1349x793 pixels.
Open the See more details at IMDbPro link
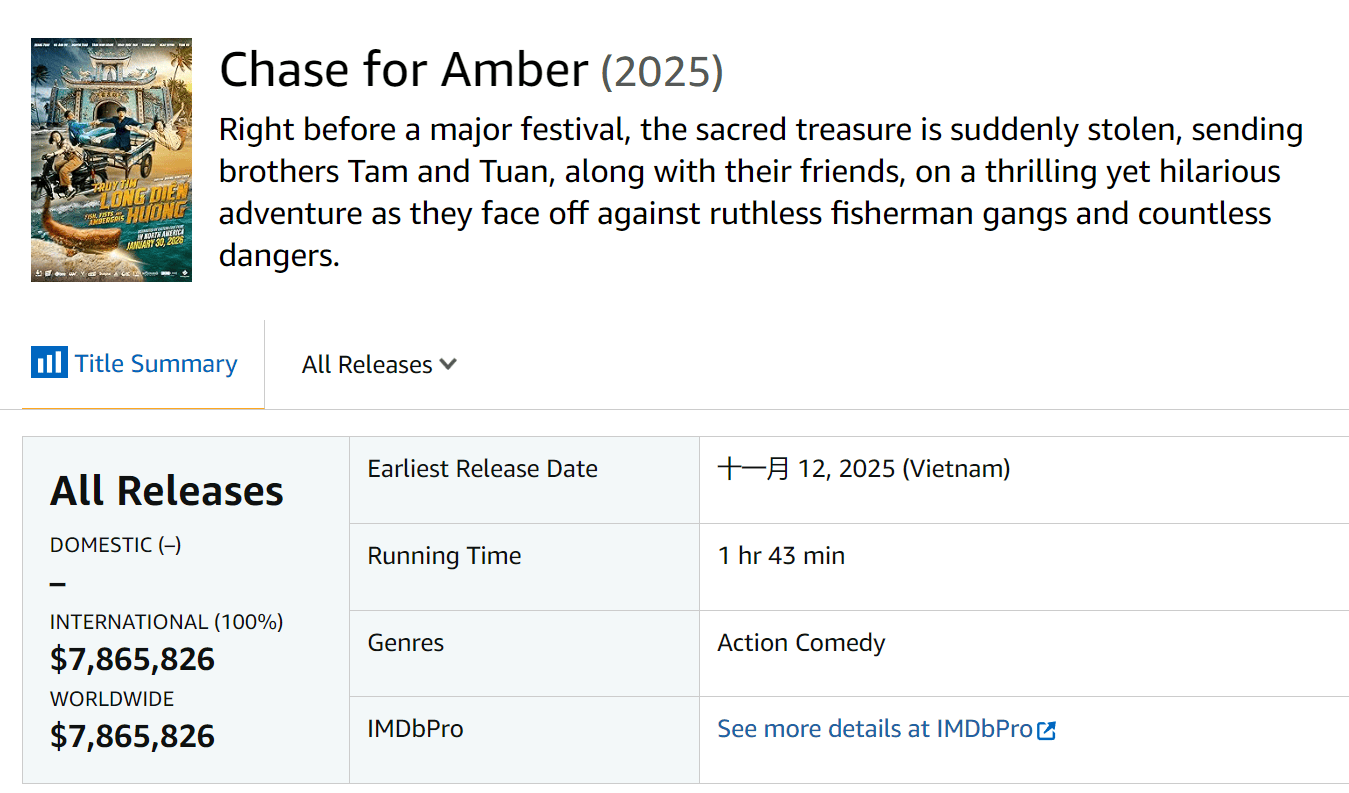point(874,729)
